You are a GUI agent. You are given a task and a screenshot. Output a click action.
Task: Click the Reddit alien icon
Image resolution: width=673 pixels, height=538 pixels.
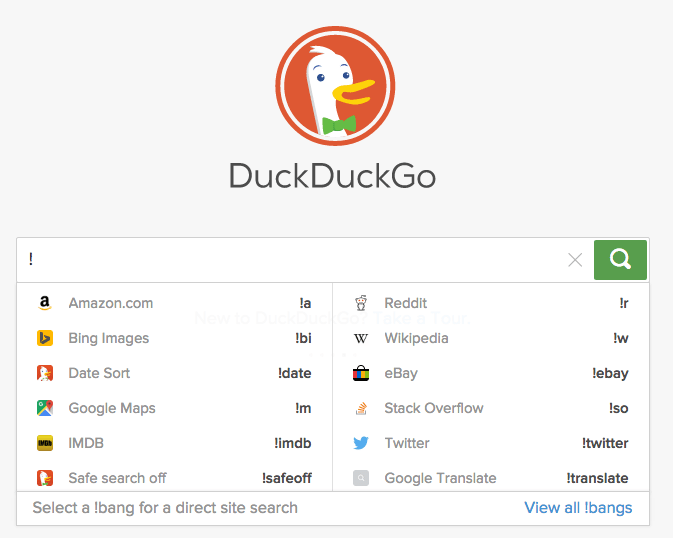coord(361,303)
